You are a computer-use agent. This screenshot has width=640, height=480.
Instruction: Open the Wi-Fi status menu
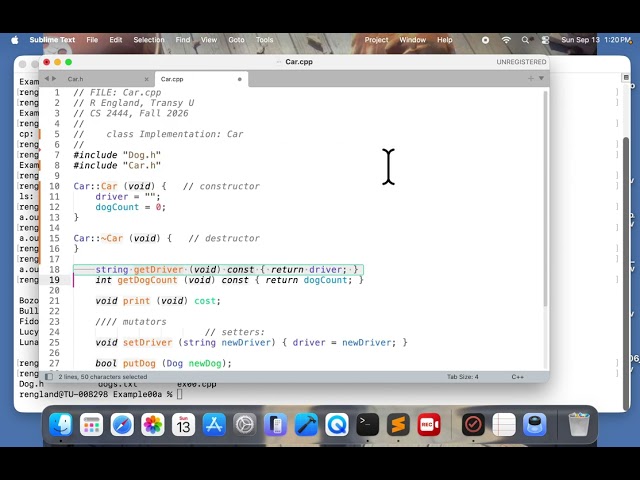[x=506, y=40]
